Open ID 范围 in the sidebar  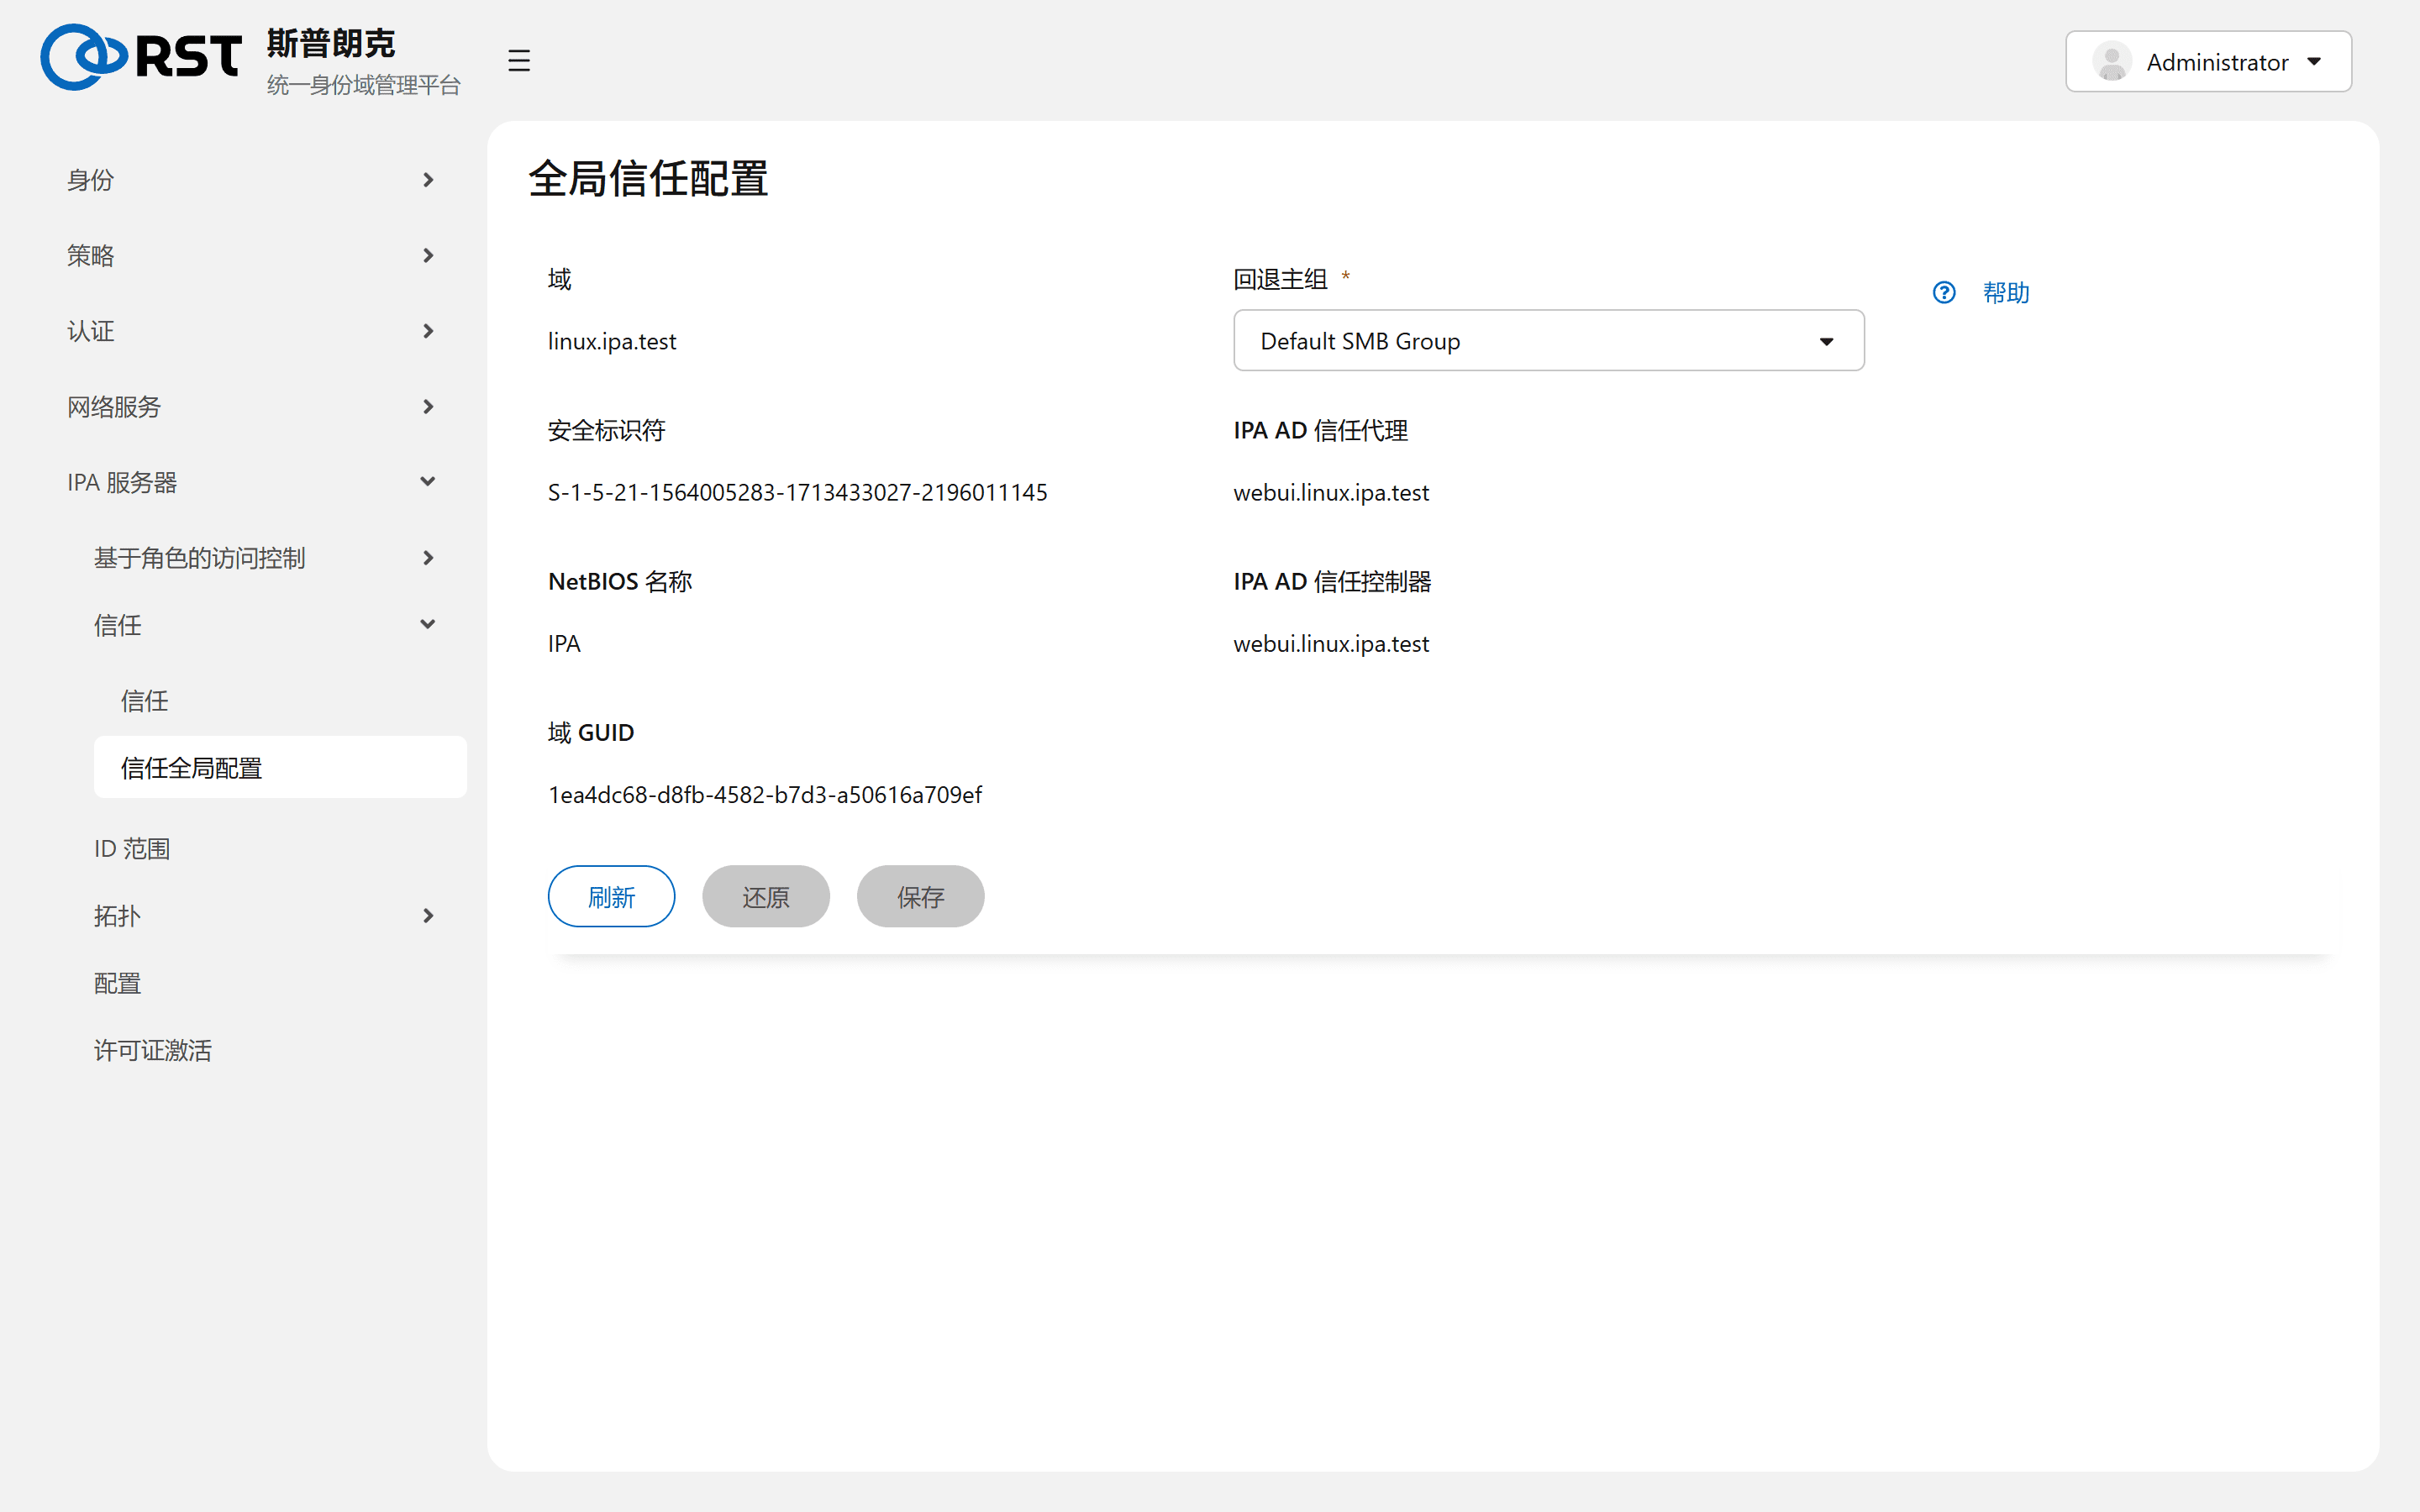132,849
